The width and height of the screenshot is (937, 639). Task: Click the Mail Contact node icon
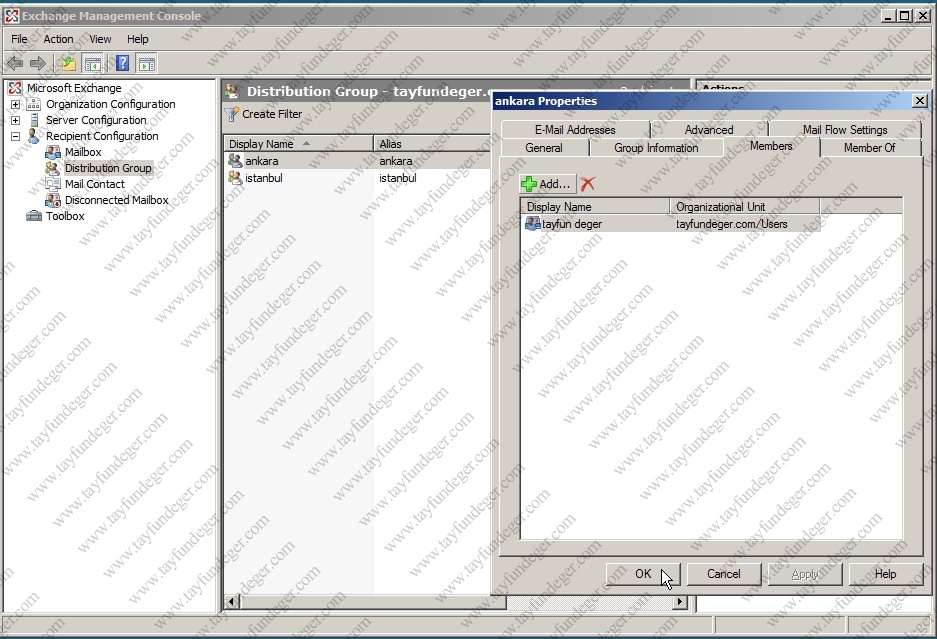click(x=53, y=184)
